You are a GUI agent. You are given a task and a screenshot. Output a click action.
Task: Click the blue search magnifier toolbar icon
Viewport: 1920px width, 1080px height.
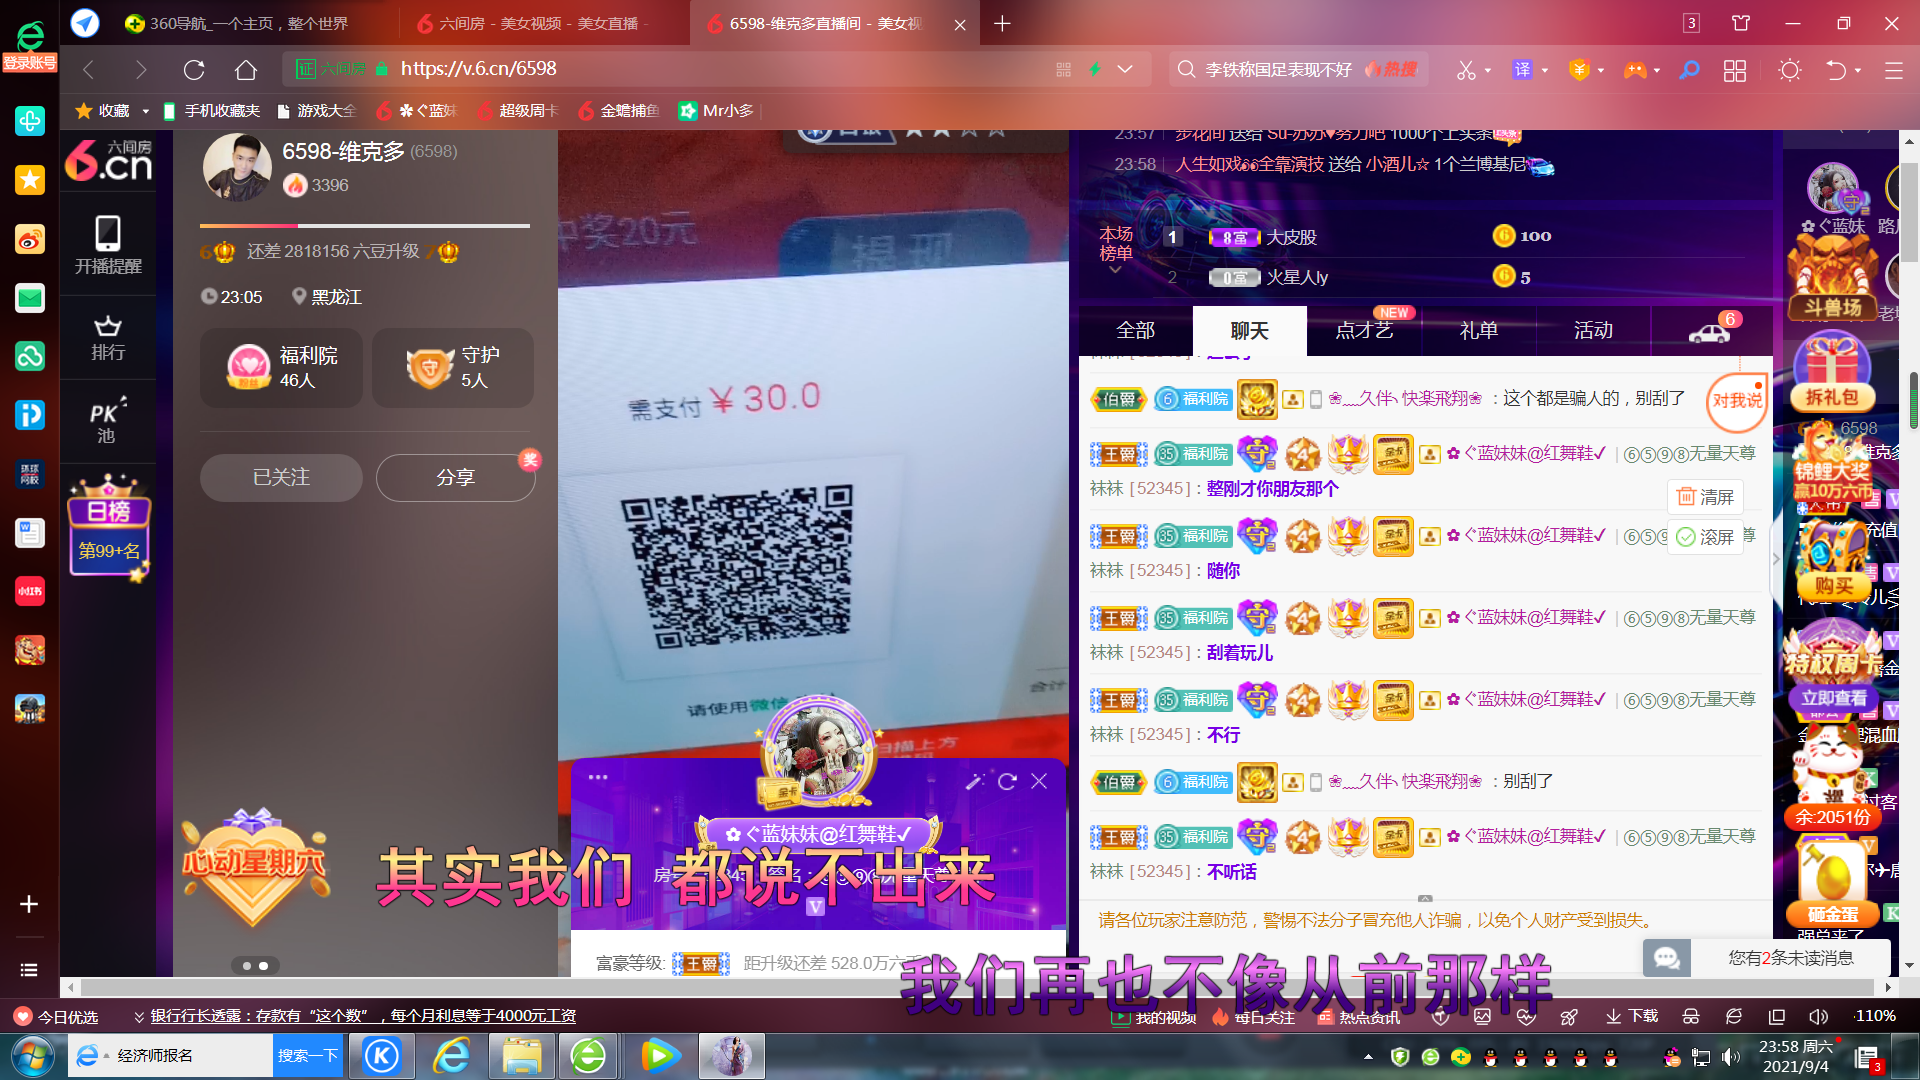tap(1690, 70)
